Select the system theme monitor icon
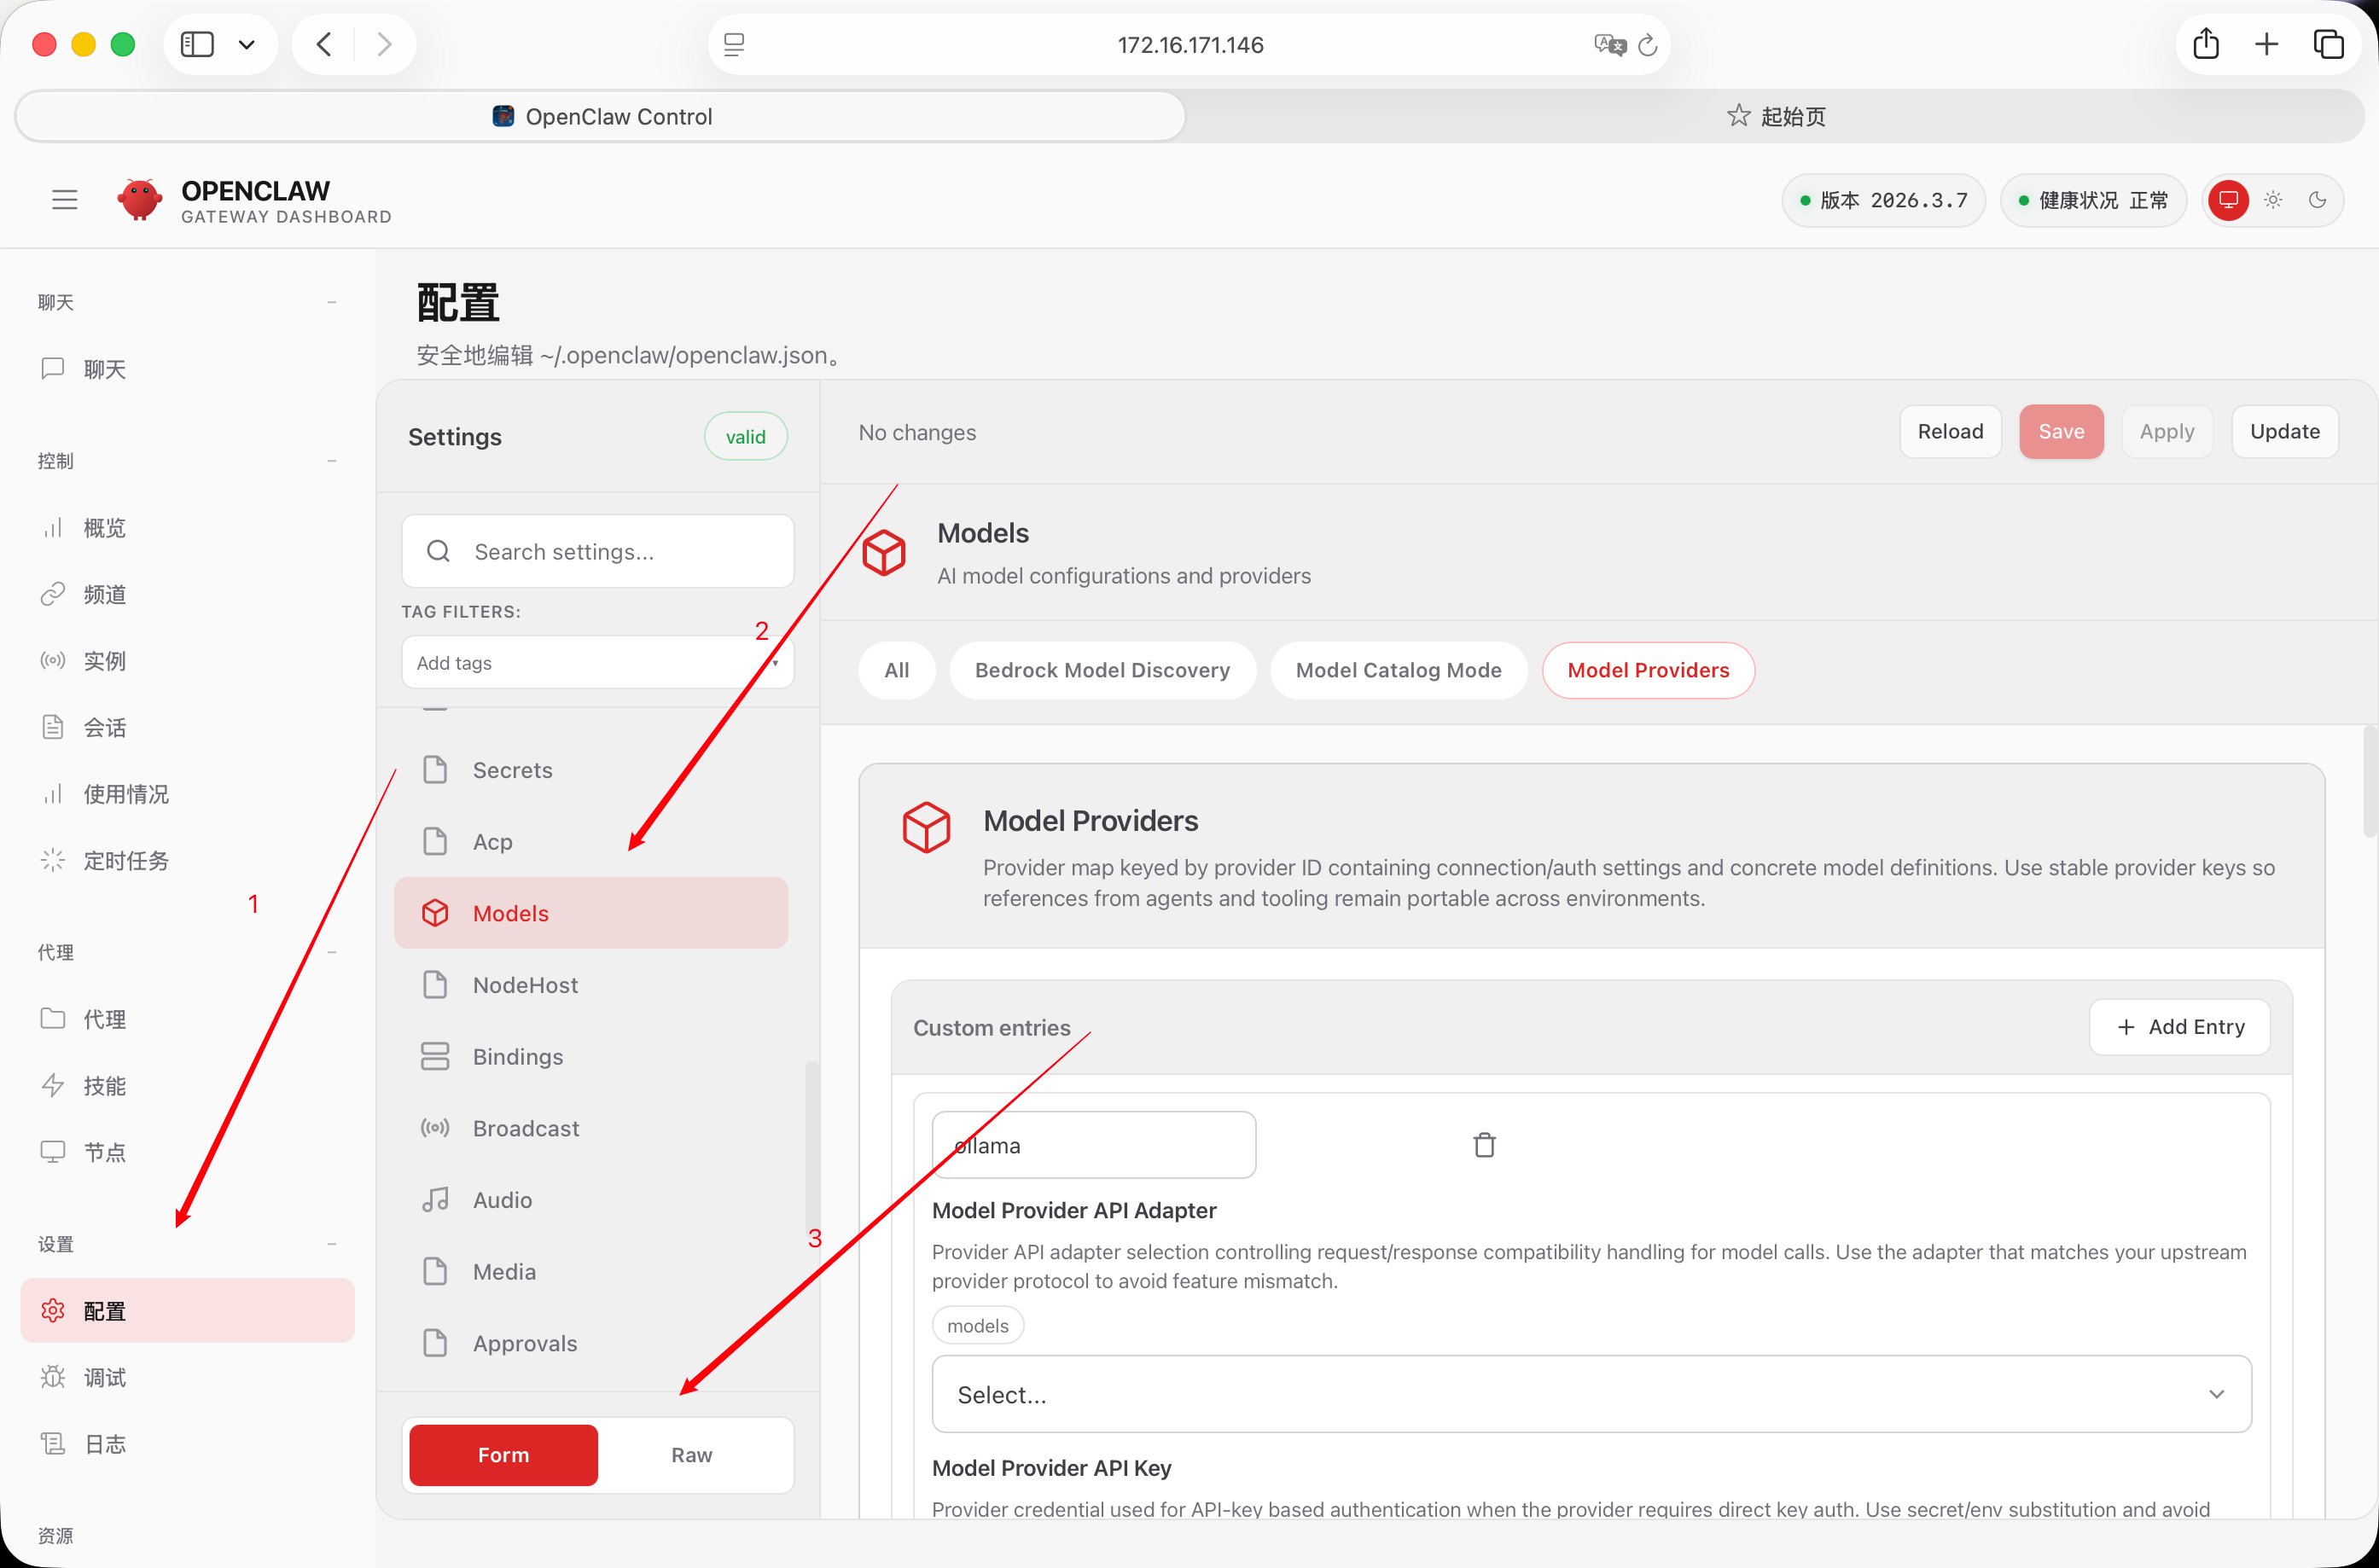Viewport: 2379px width, 1568px height. coord(2228,200)
